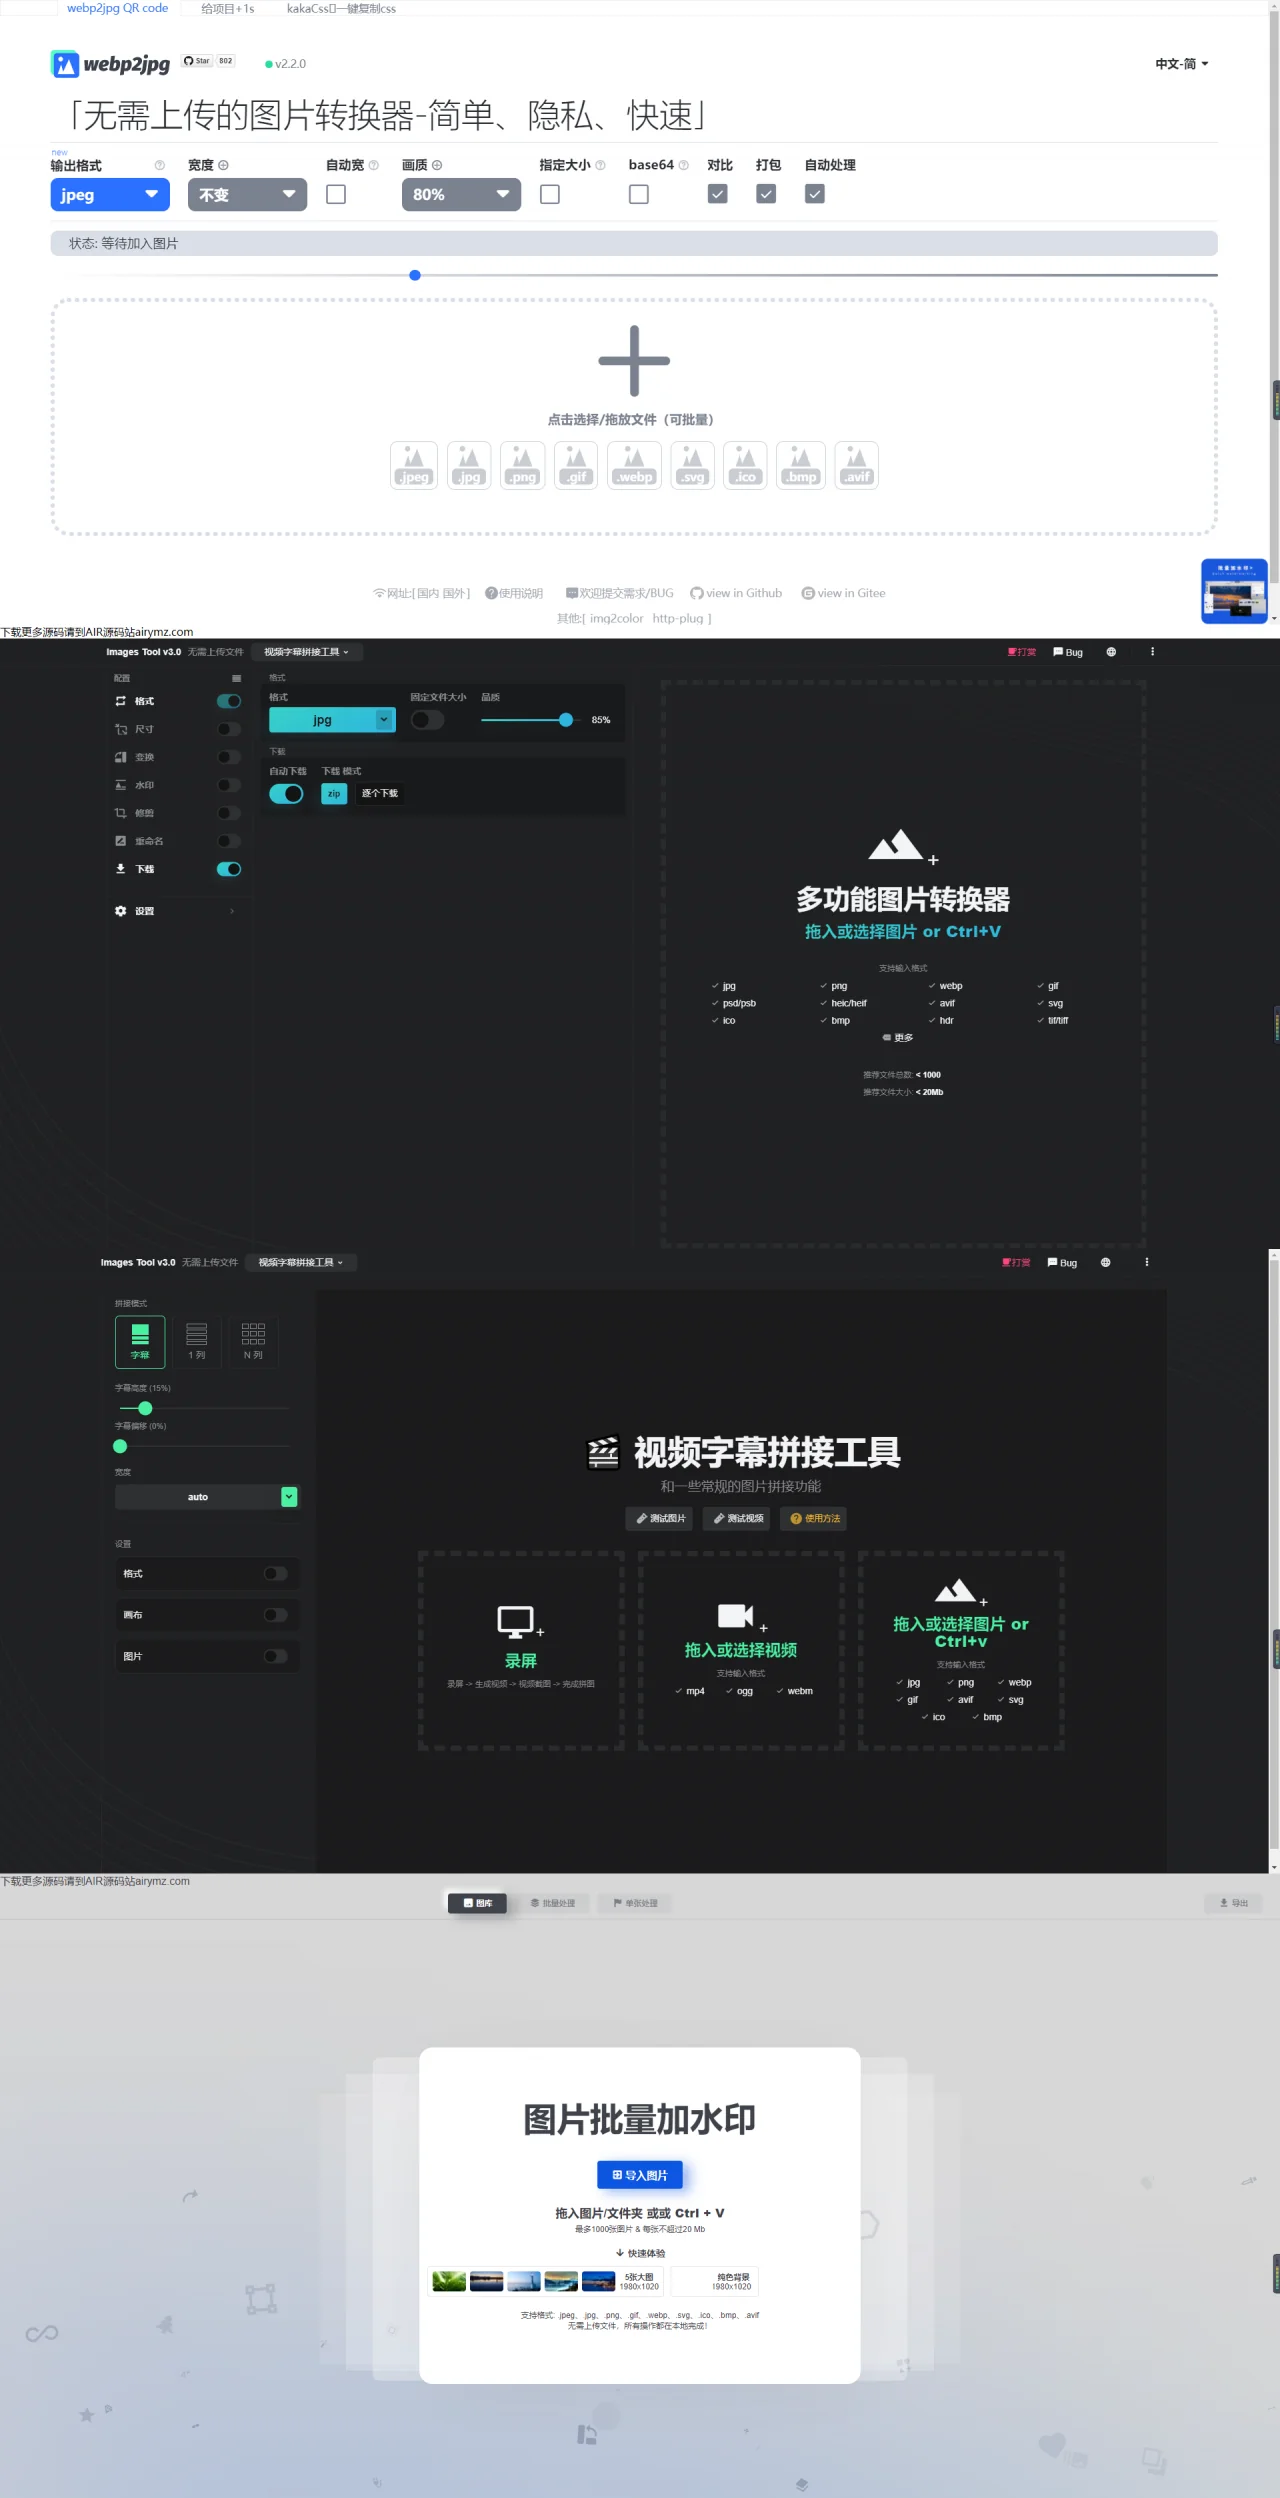The image size is (1280, 2498).
Task: Disable the 自动下载 toggle switch
Action: pyautogui.click(x=286, y=794)
